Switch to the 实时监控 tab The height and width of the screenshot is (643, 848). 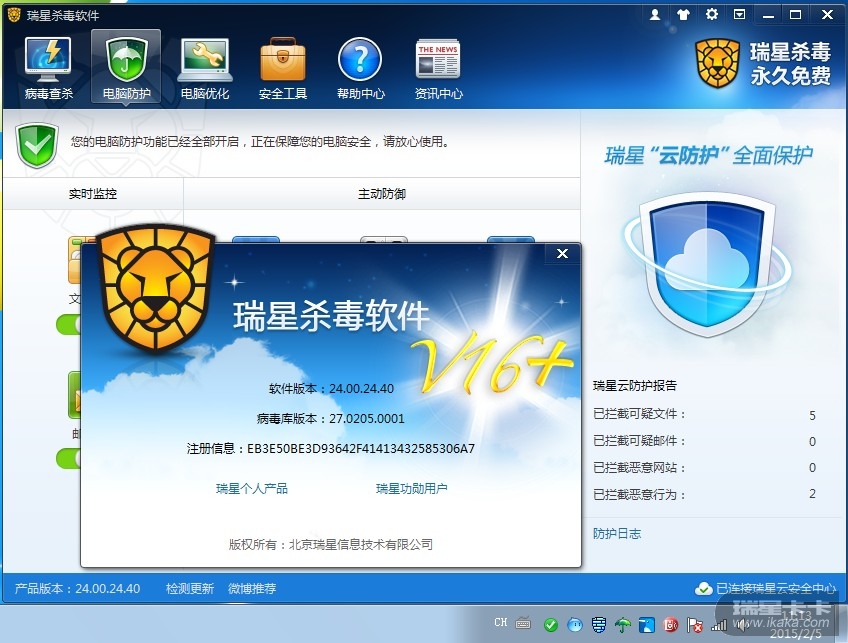click(93, 194)
